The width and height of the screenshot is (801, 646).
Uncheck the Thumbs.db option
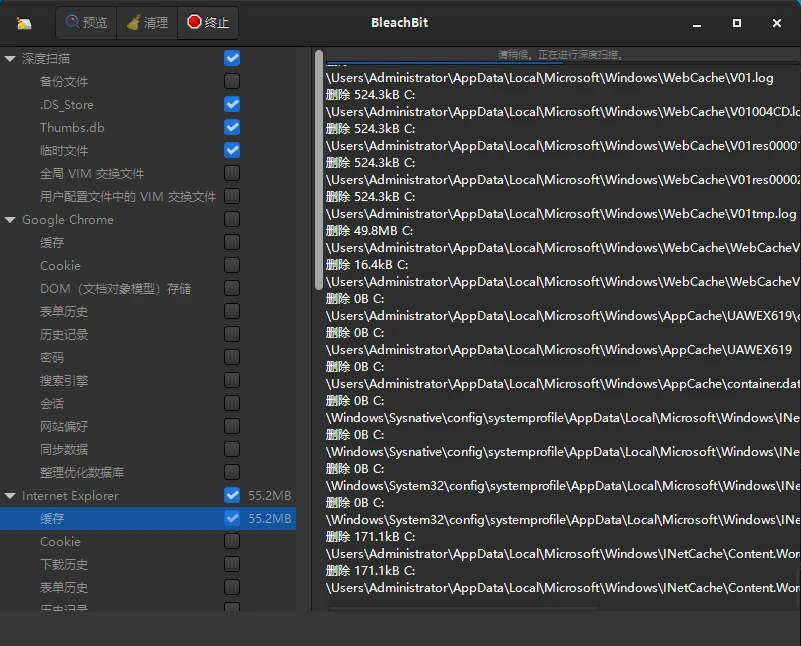[x=232, y=127]
